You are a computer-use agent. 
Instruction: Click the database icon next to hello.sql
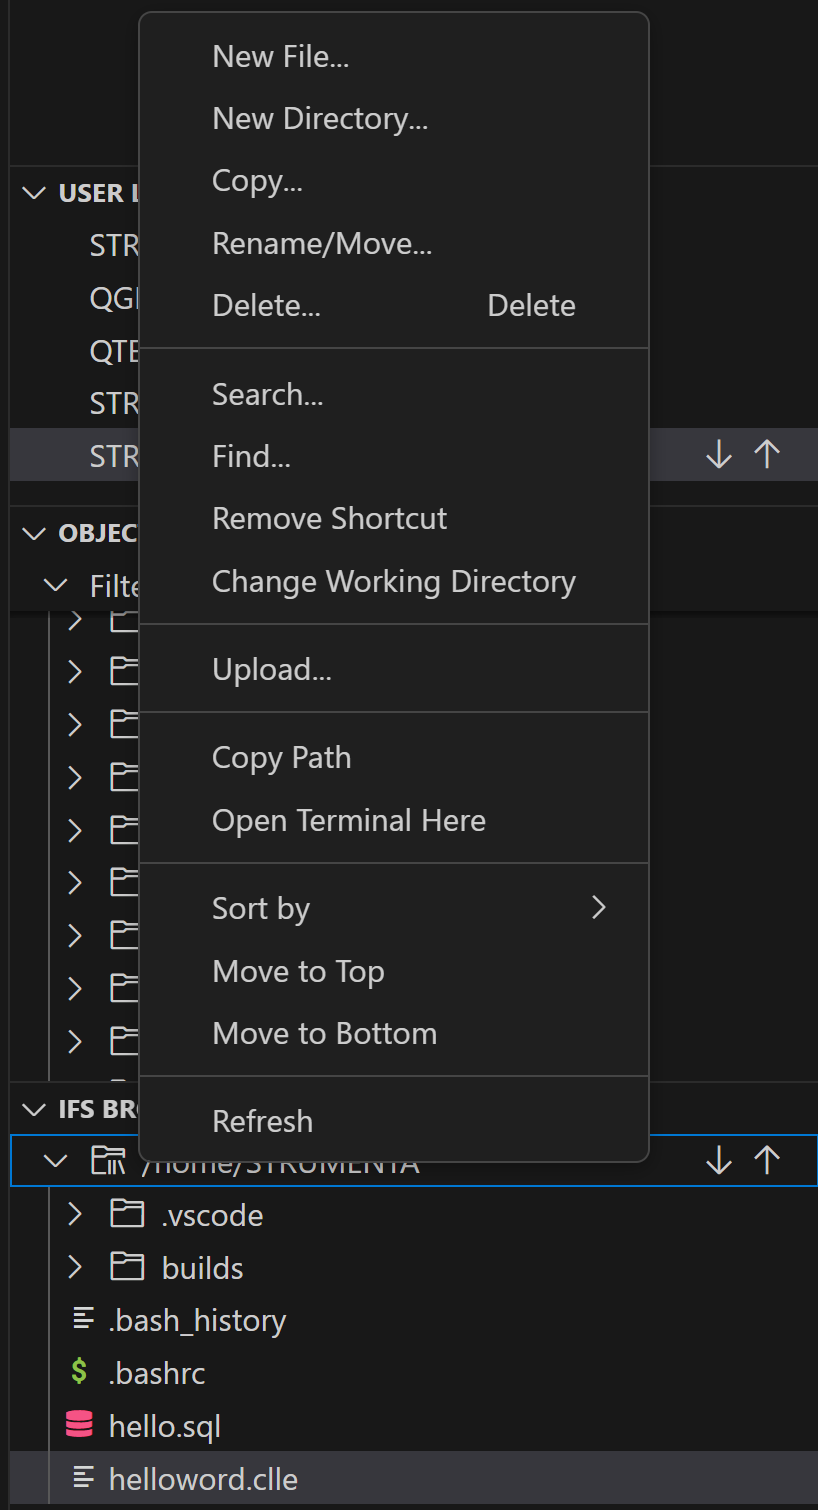[x=79, y=1426]
